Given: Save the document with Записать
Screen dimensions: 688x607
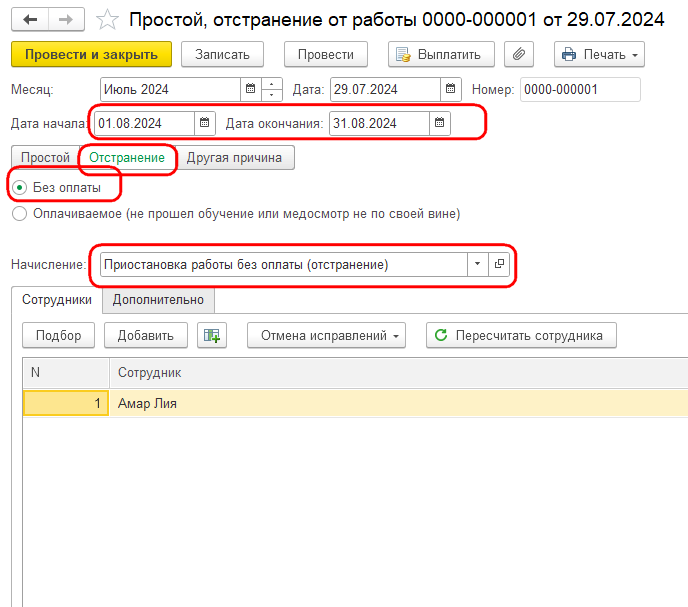Looking at the screenshot, I should [222, 54].
